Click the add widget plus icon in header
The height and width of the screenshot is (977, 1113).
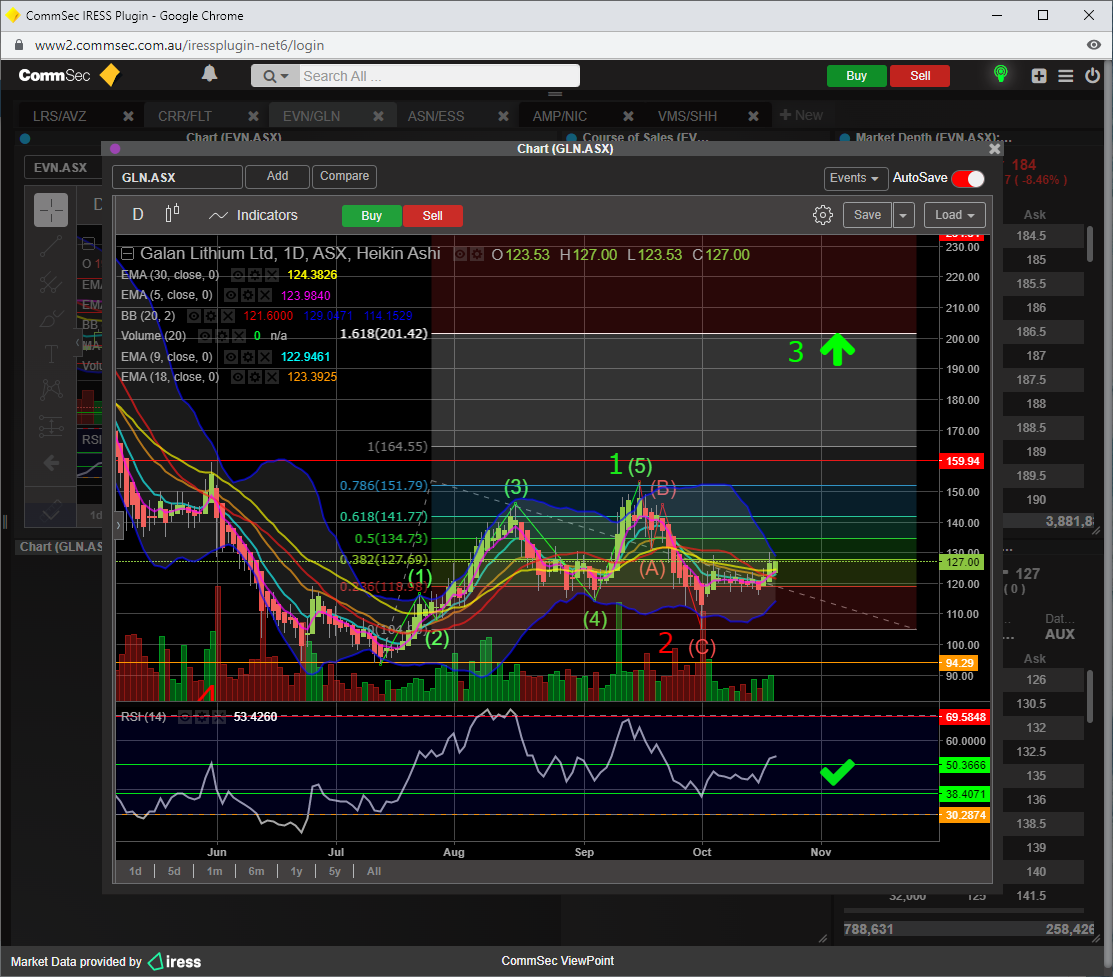pyautogui.click(x=1039, y=76)
